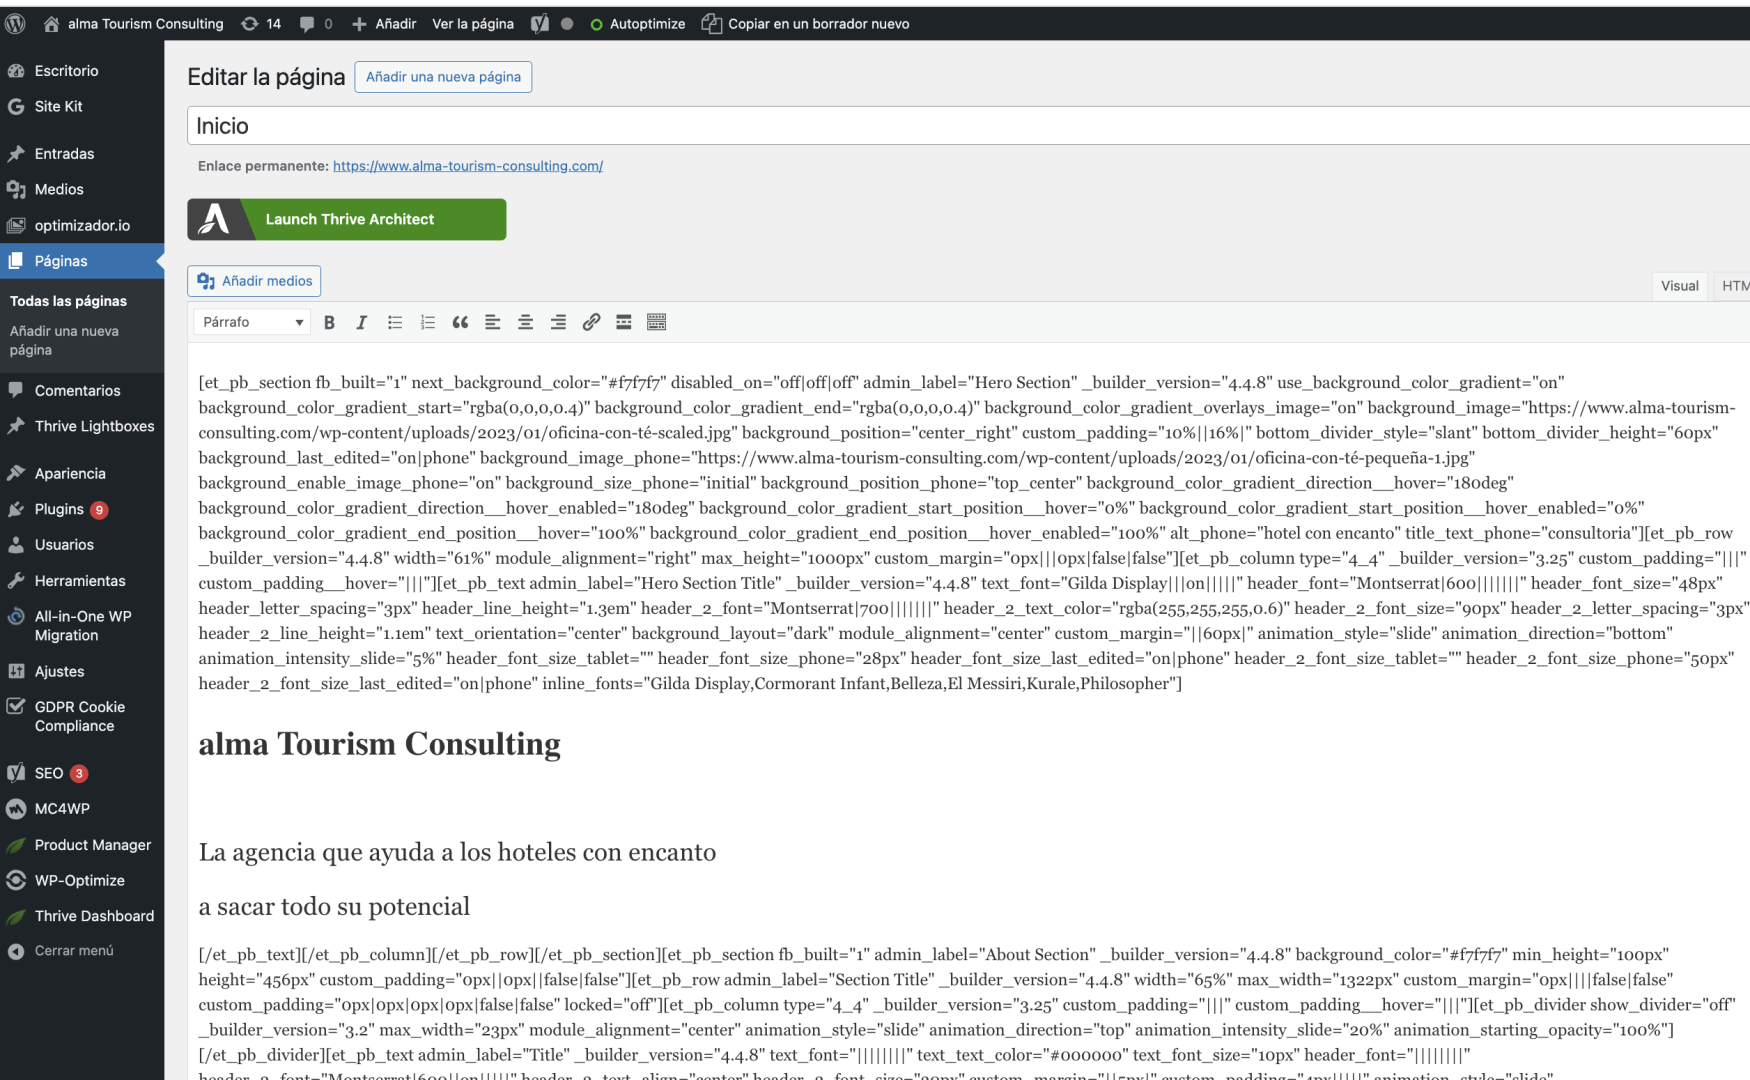
Task: Open Ajustes menu
Action: 82,672
